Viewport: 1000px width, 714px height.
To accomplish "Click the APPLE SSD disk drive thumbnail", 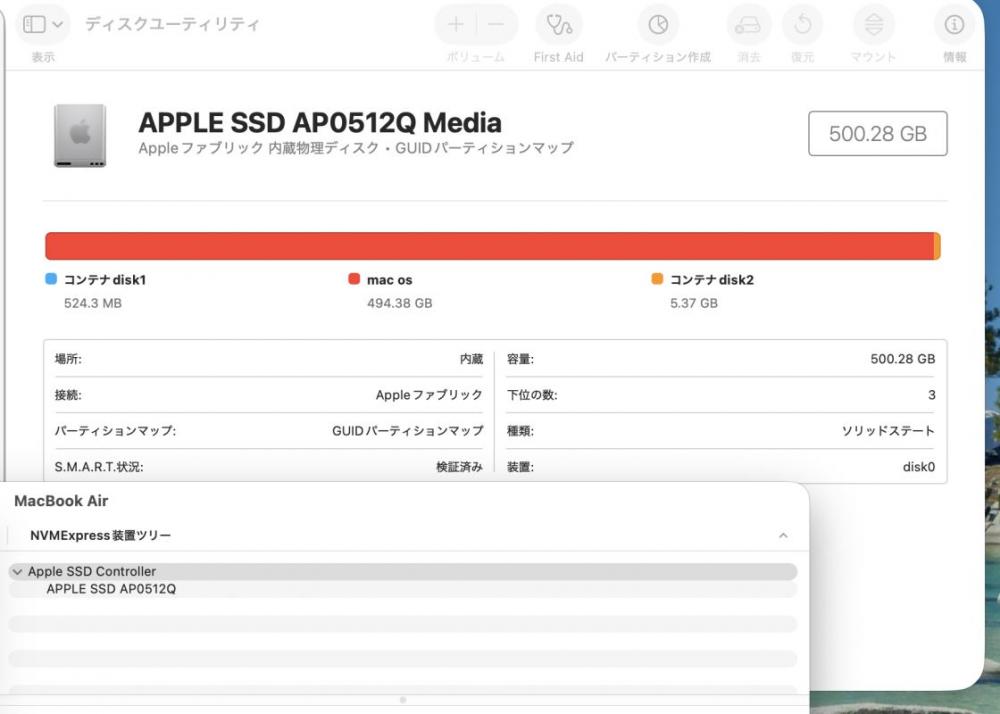I will (x=80, y=135).
